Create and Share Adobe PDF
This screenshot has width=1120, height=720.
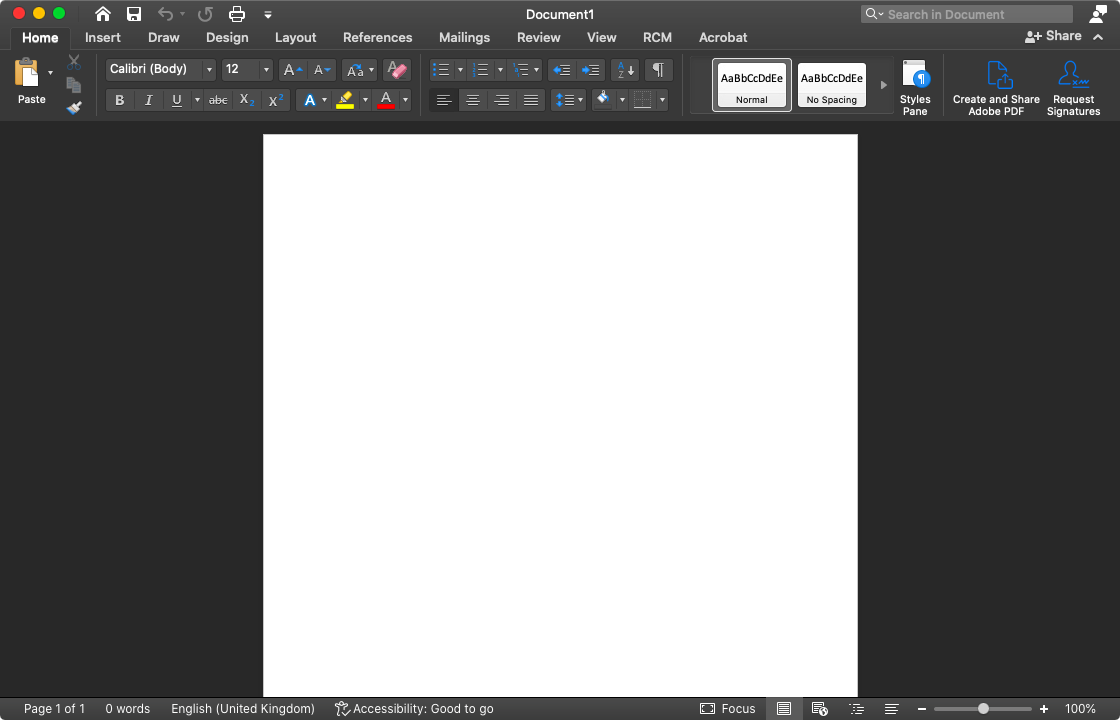click(996, 87)
